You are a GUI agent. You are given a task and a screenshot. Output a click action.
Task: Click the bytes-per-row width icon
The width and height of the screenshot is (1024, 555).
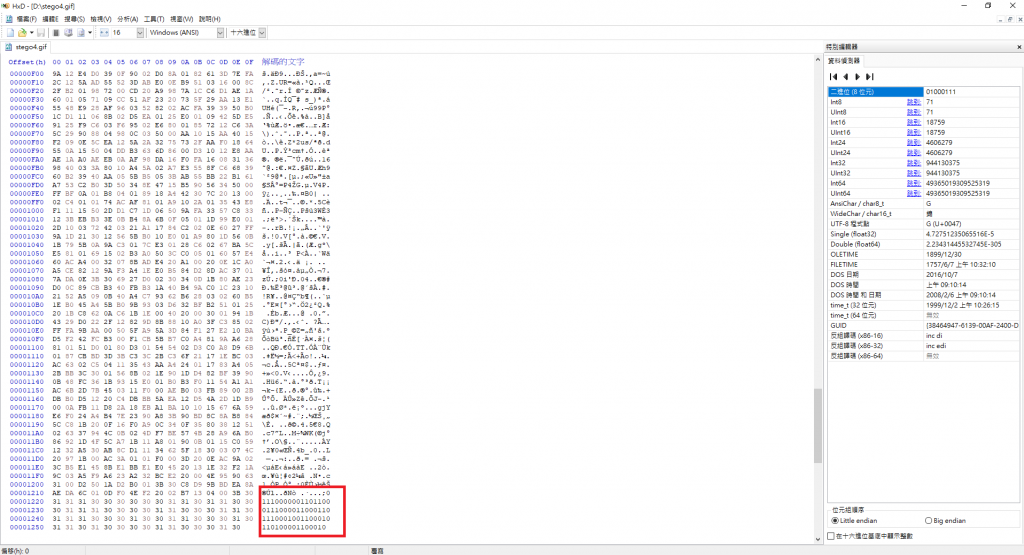coord(104,33)
